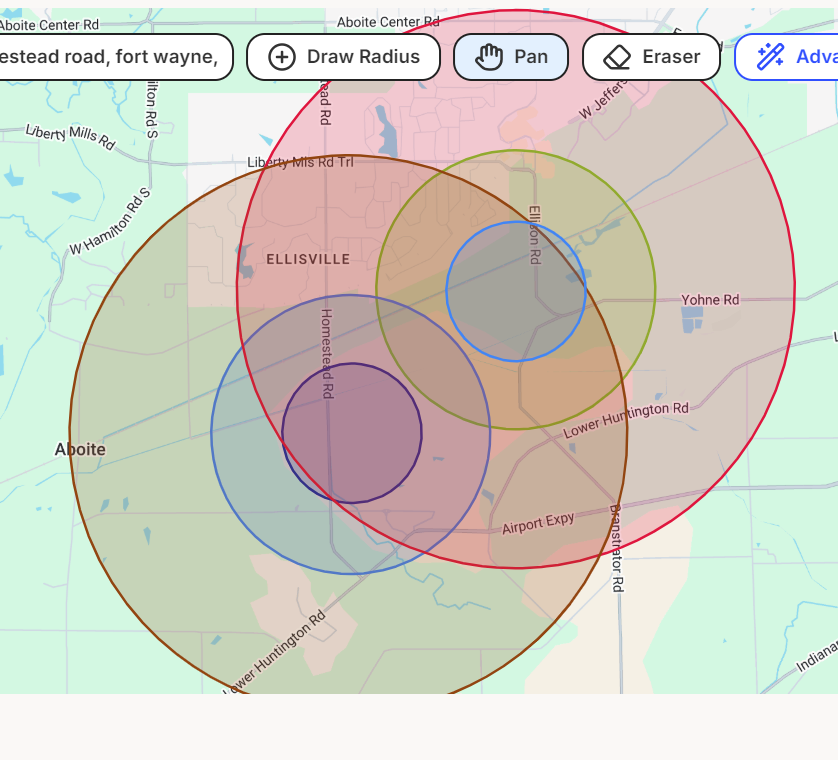Click the ELLISVILLE neighborhood label

[x=308, y=260]
